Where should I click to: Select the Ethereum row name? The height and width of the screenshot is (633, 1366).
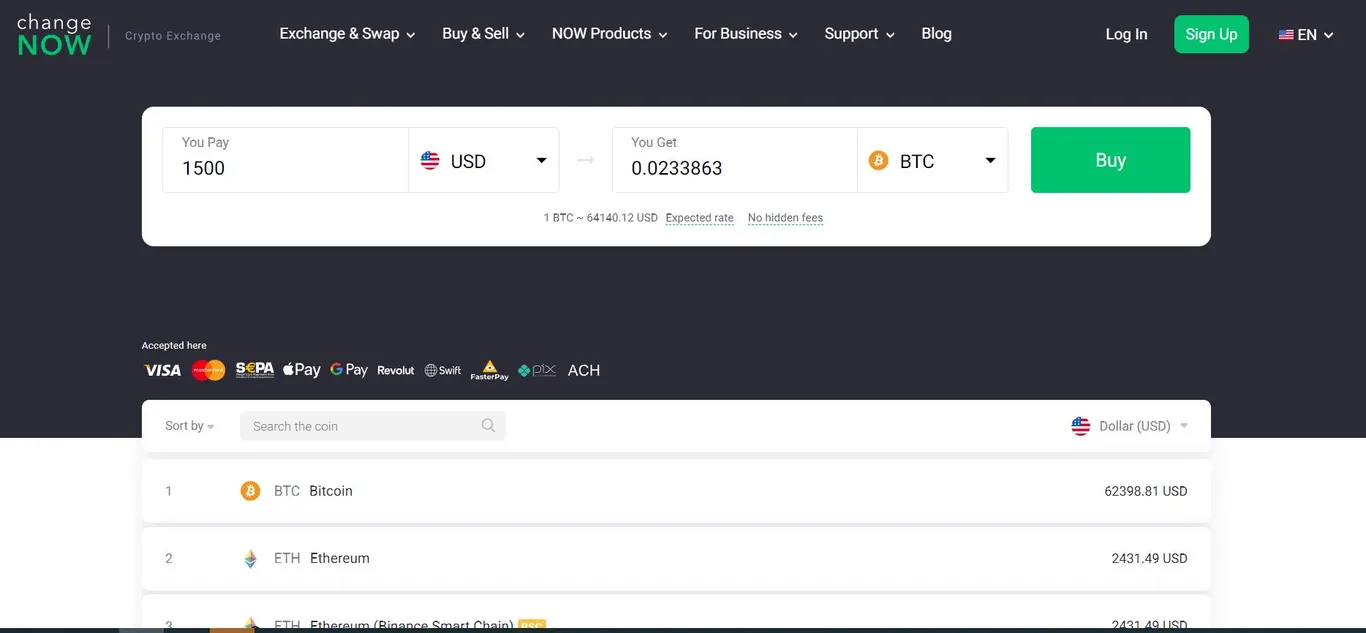(340, 558)
